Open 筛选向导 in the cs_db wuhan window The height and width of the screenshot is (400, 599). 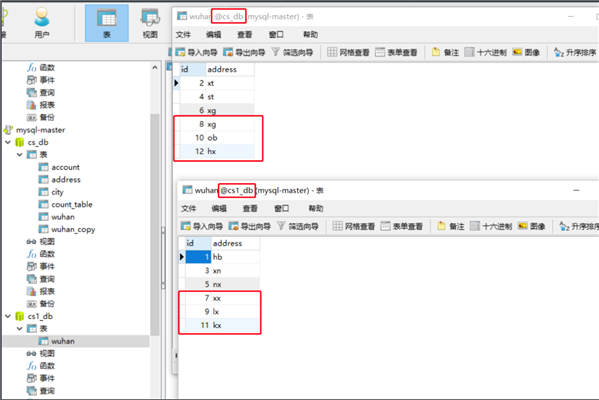292,52
